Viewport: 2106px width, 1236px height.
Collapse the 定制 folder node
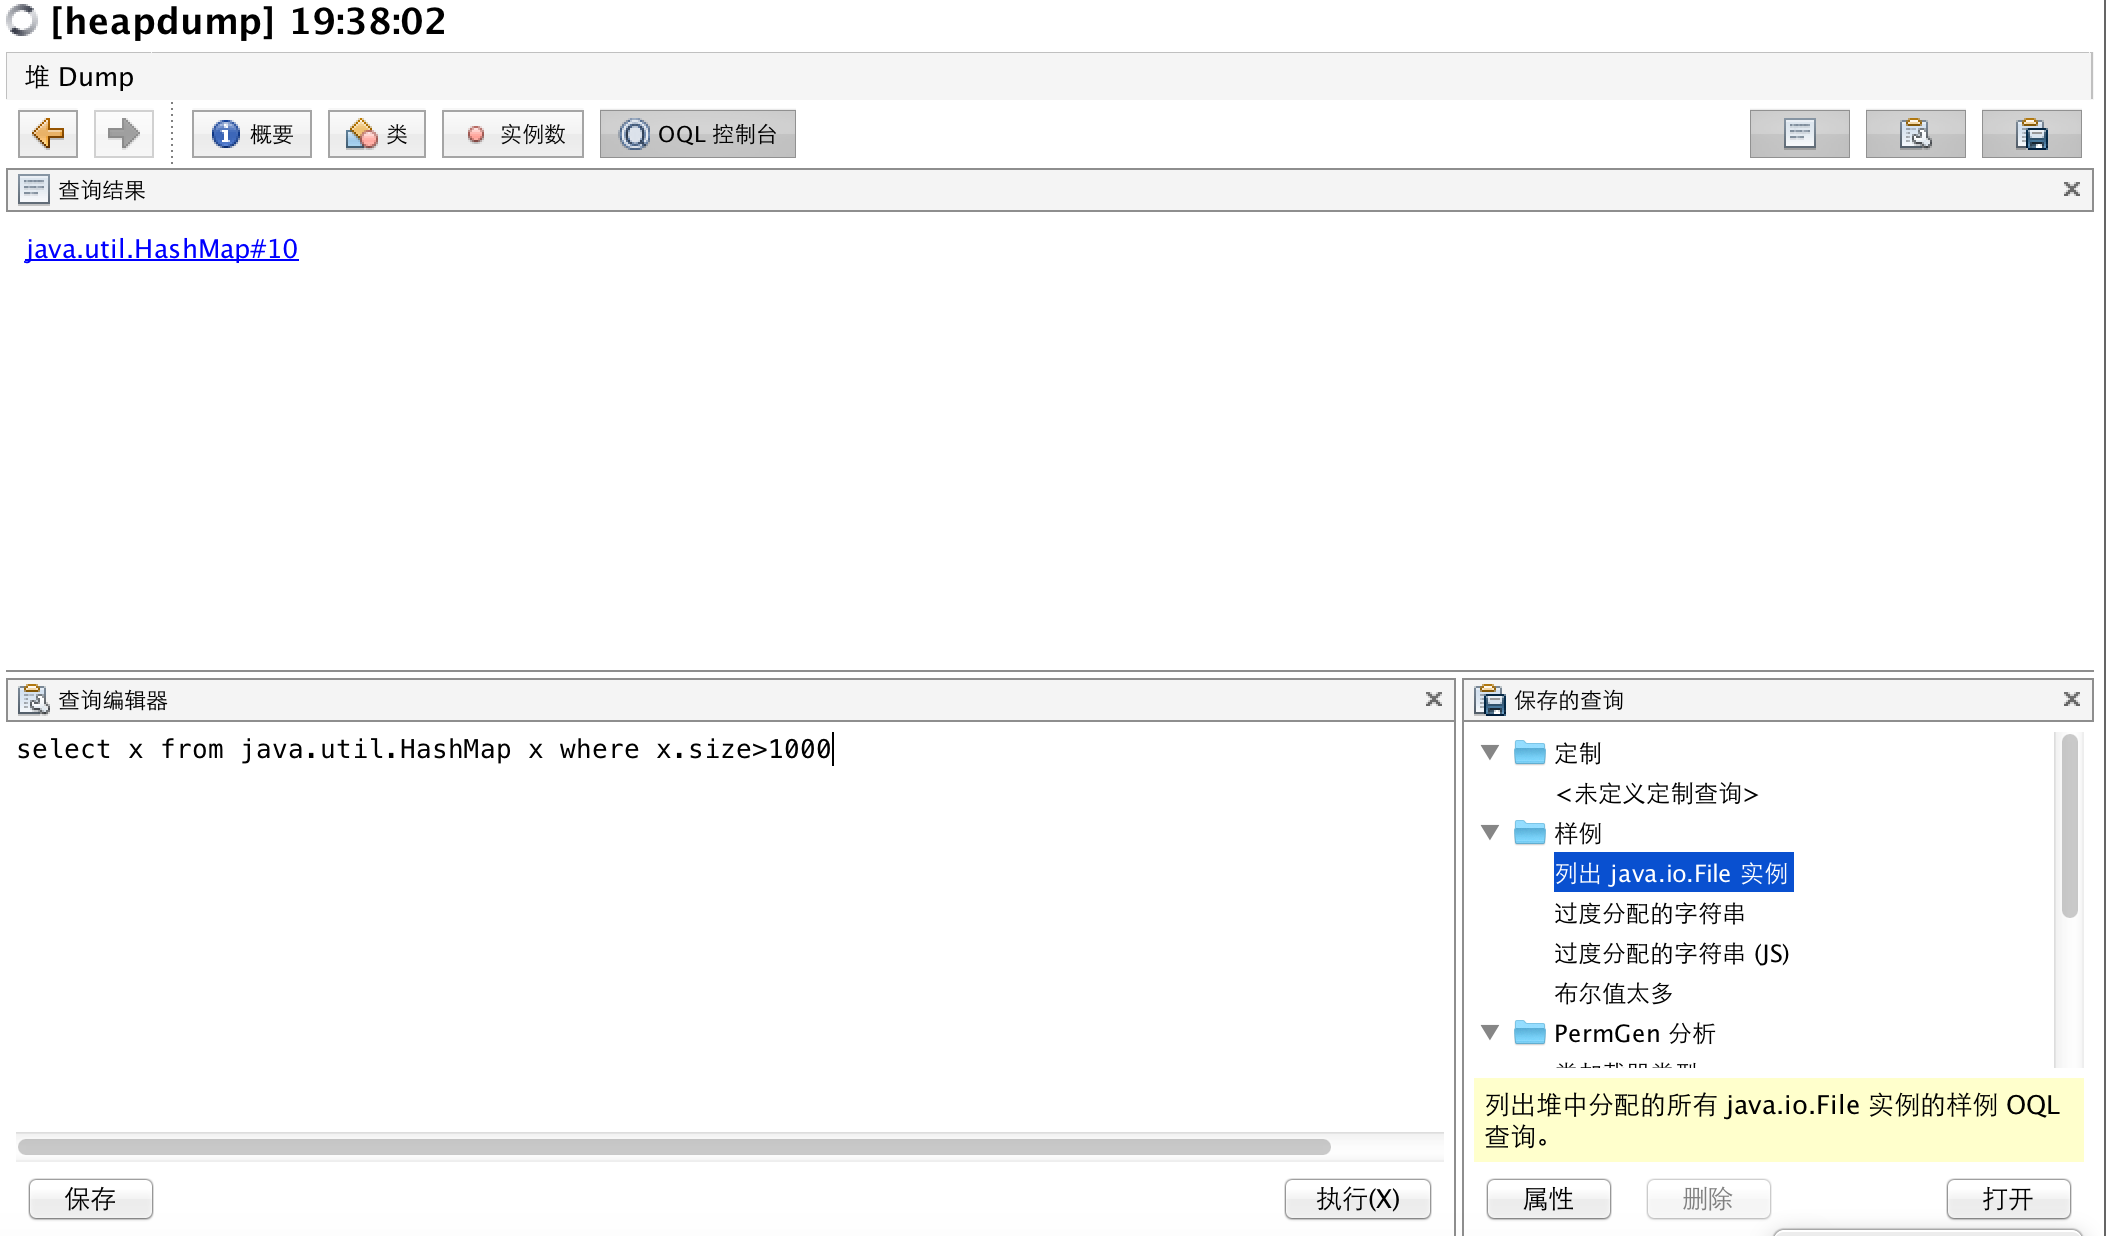point(1490,752)
